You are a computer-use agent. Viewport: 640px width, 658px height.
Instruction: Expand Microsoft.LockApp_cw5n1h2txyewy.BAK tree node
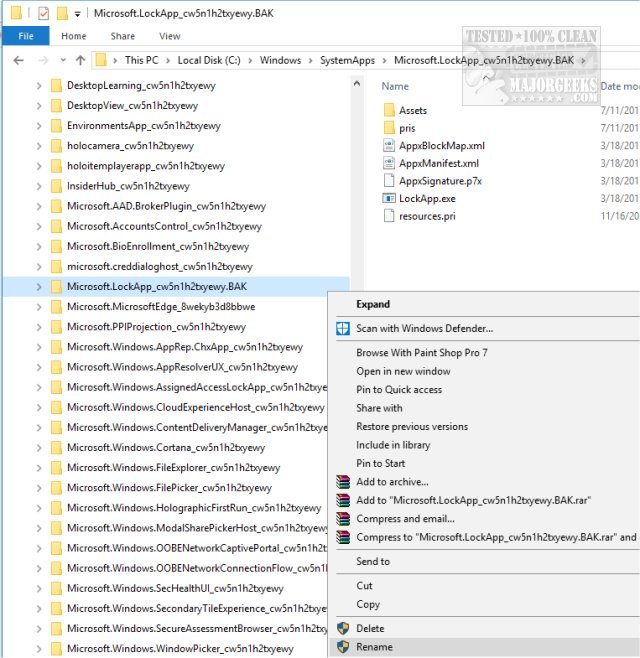[39, 287]
